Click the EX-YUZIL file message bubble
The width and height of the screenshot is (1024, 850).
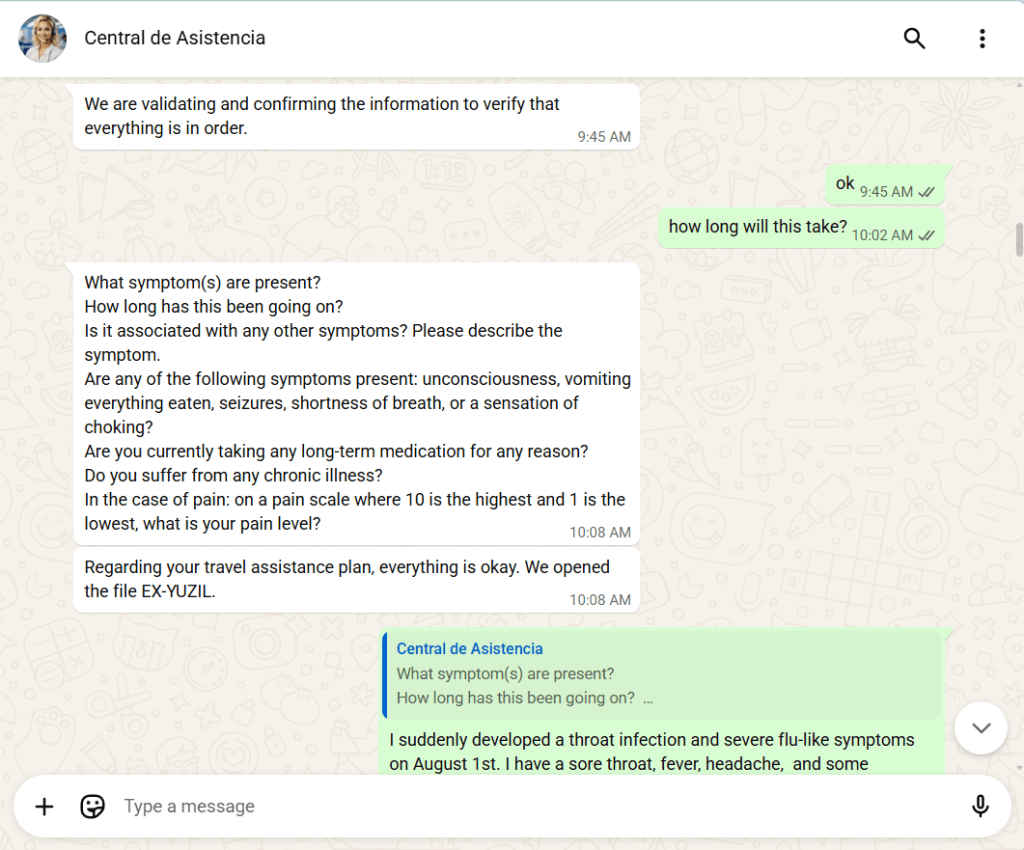tap(356, 580)
